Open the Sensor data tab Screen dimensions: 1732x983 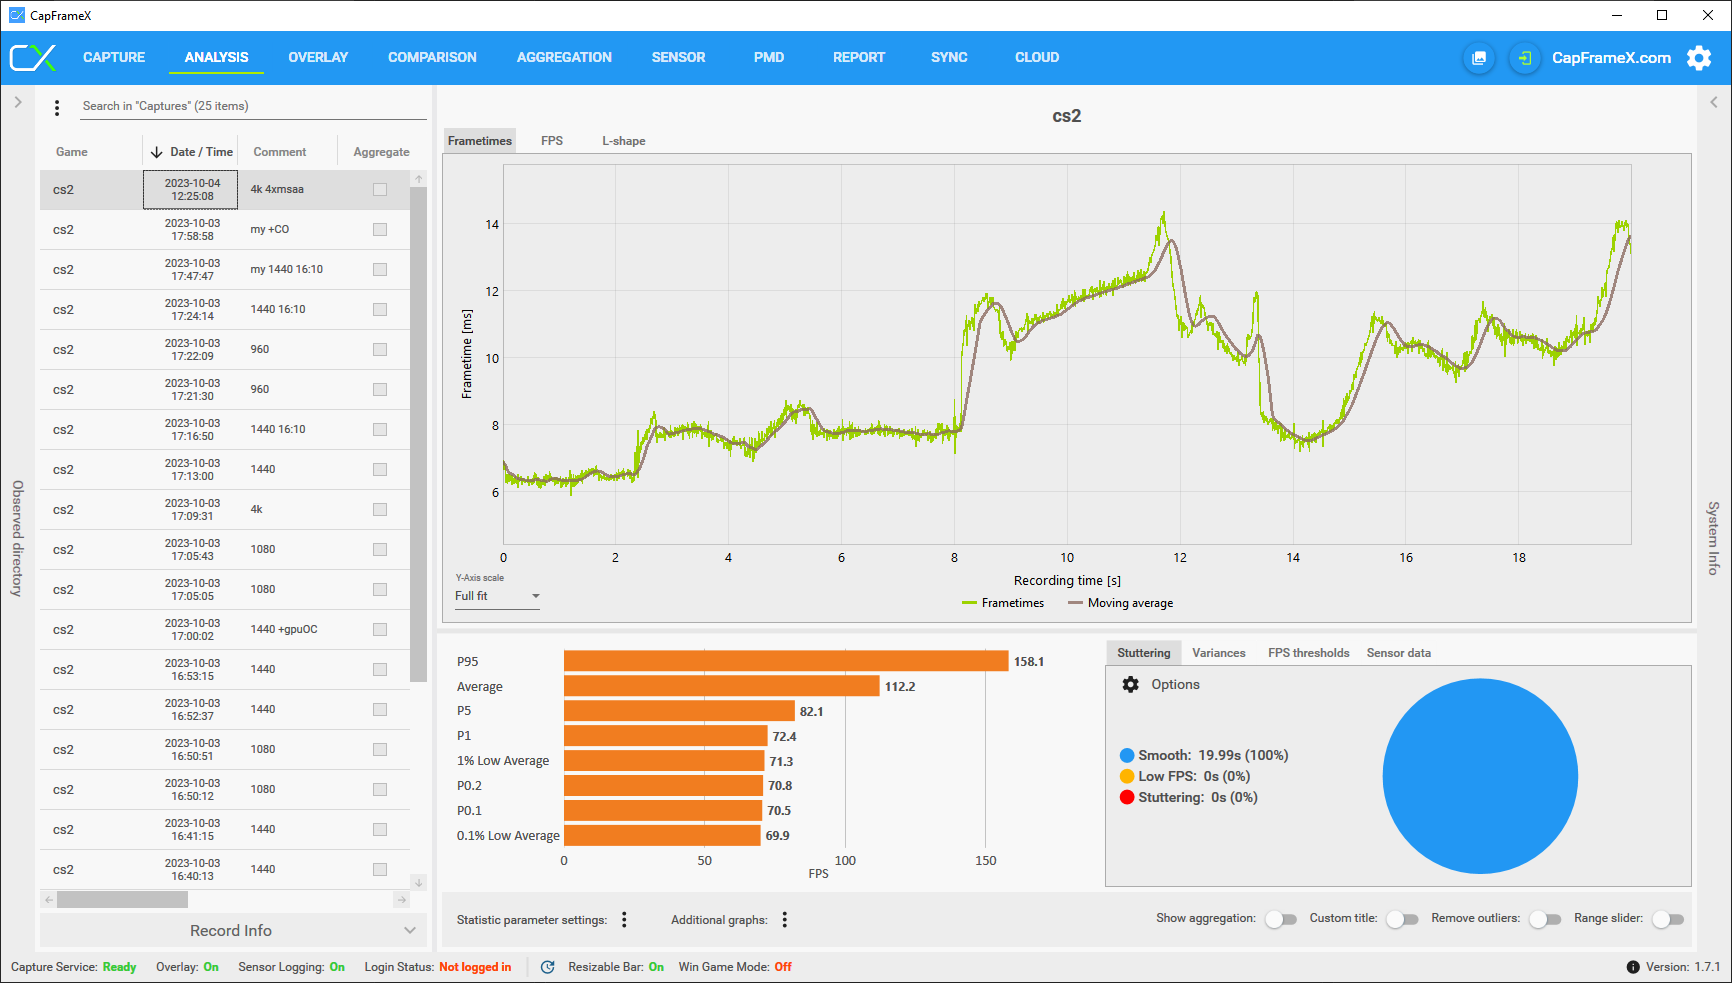coord(1398,653)
